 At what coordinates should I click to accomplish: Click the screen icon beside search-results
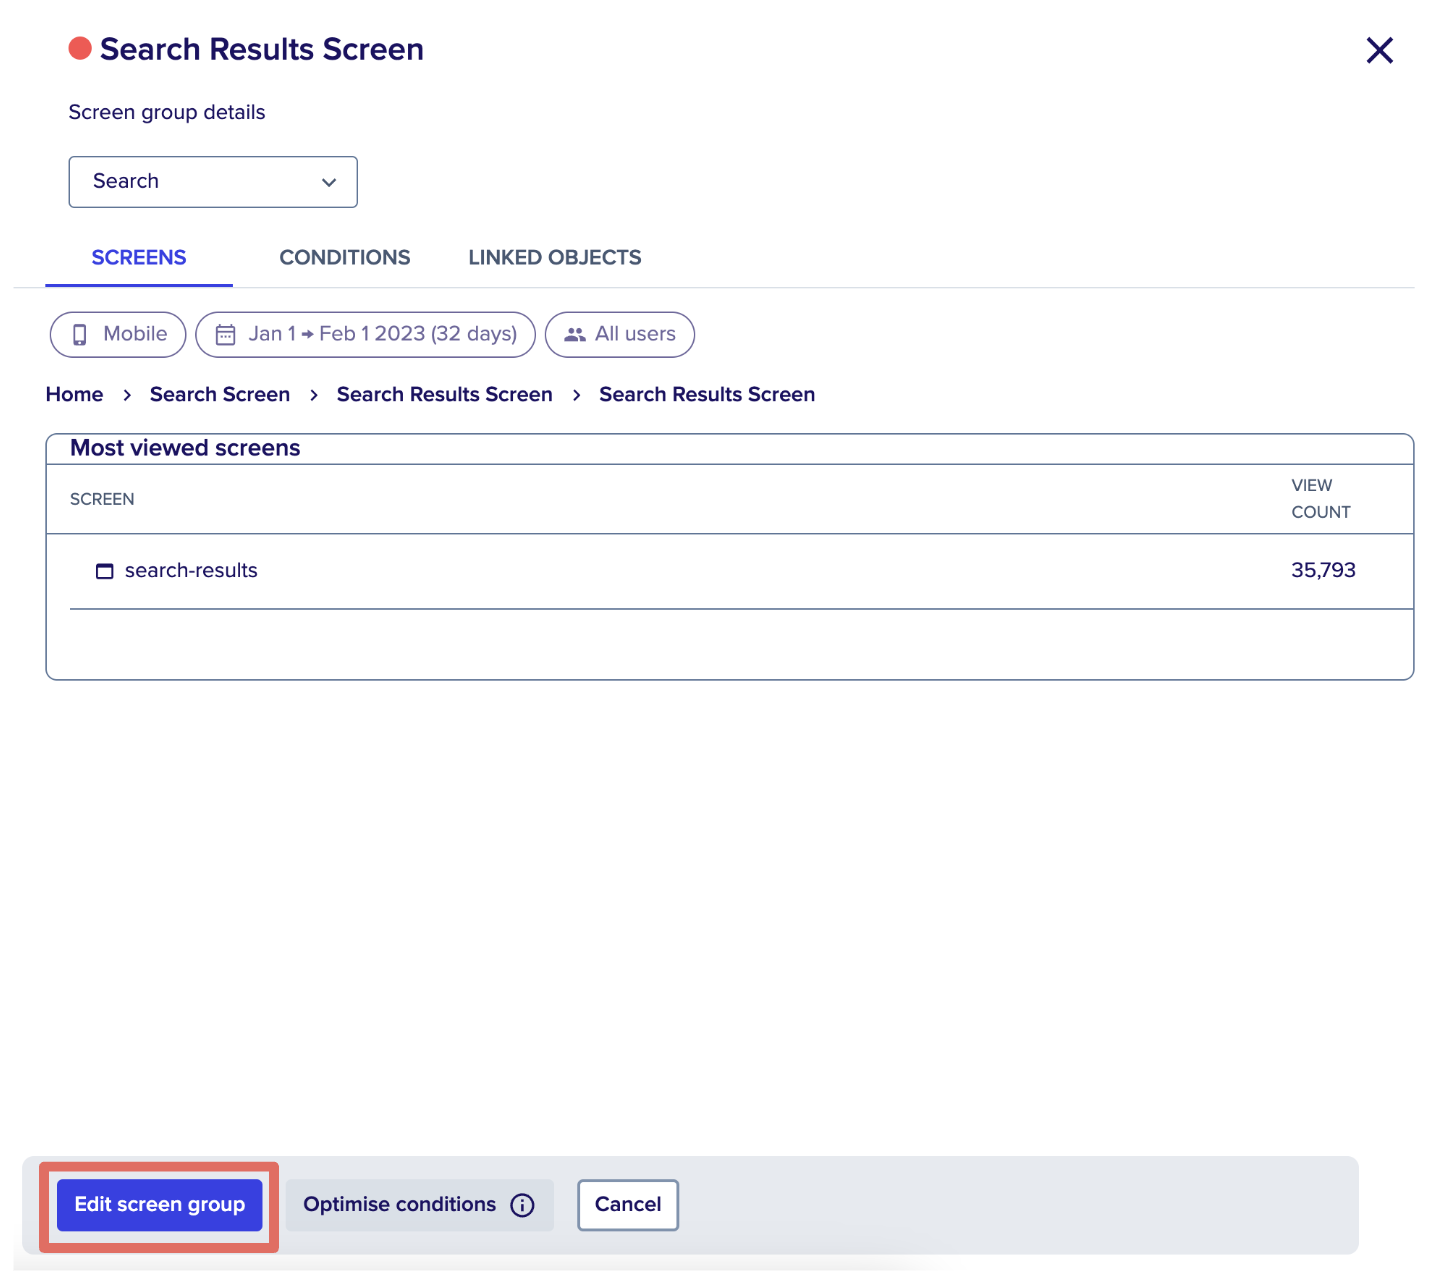point(104,571)
